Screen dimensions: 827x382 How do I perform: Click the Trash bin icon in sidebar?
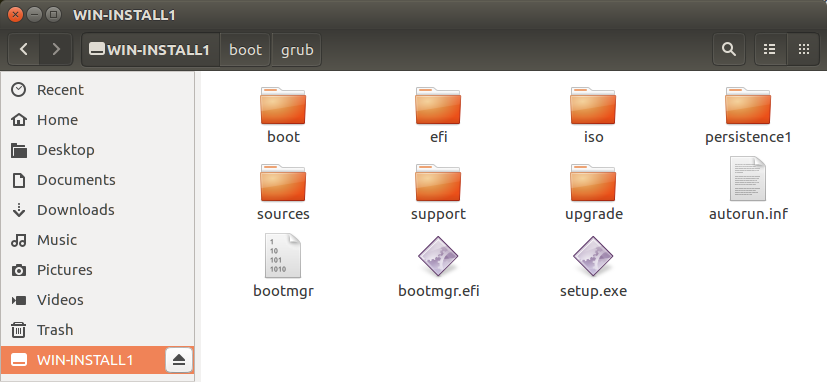click(18, 330)
